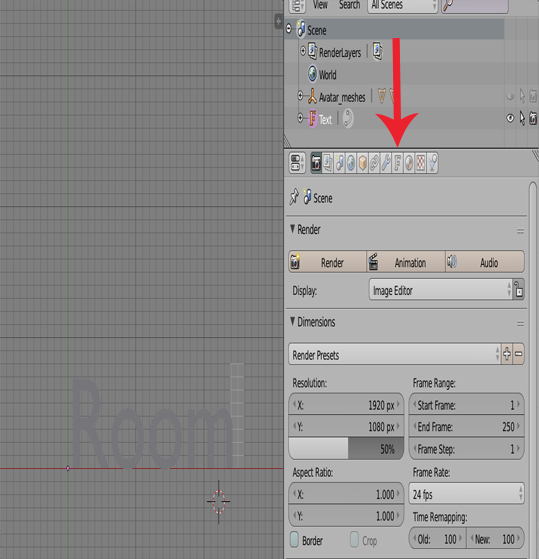This screenshot has height=559, width=539.
Task: Open the Outliner View menu
Action: click(320, 5)
